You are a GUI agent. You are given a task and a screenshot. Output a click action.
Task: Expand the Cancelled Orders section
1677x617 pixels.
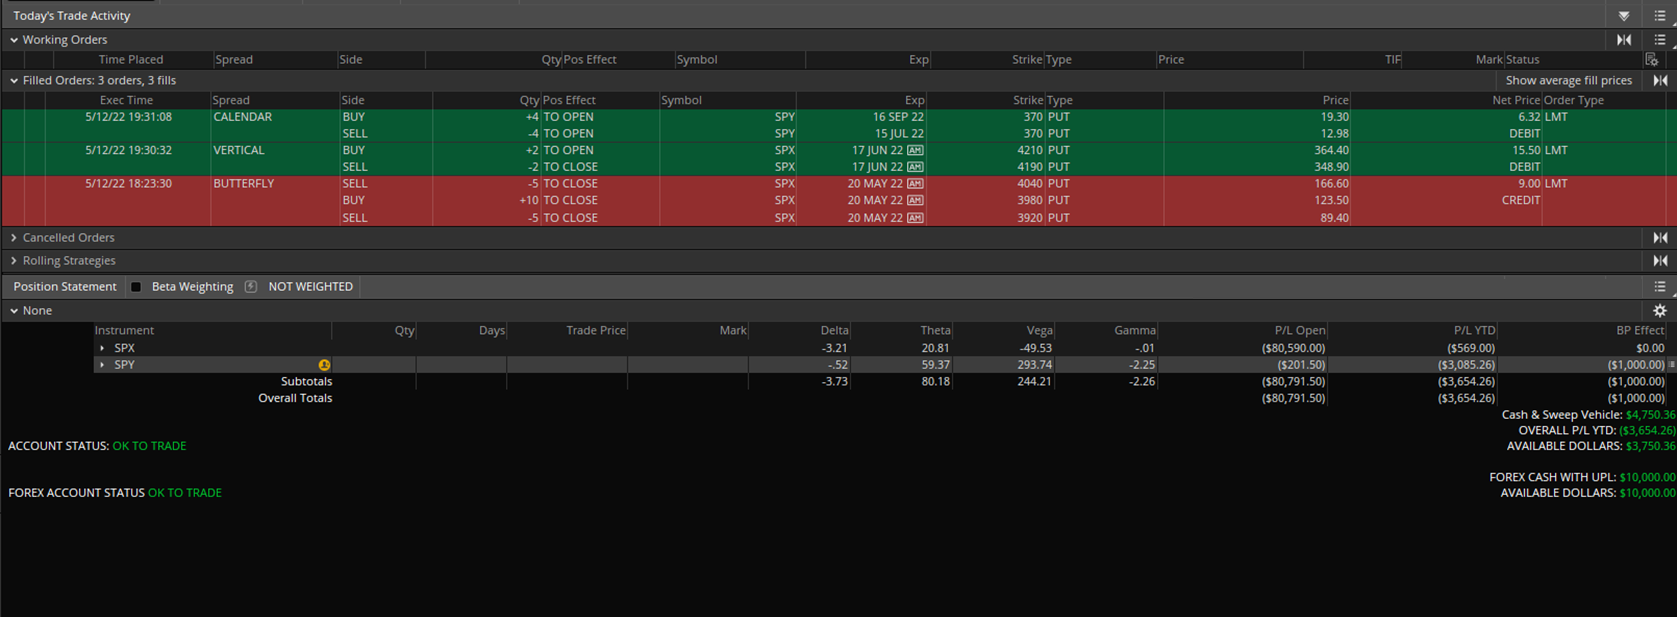(14, 238)
